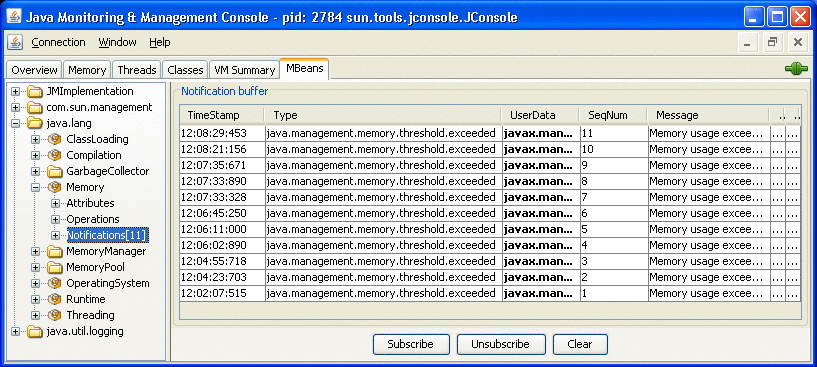Image resolution: width=817 pixels, height=367 pixels.
Task: Click the java.util.logging folder icon
Action: (x=35, y=331)
